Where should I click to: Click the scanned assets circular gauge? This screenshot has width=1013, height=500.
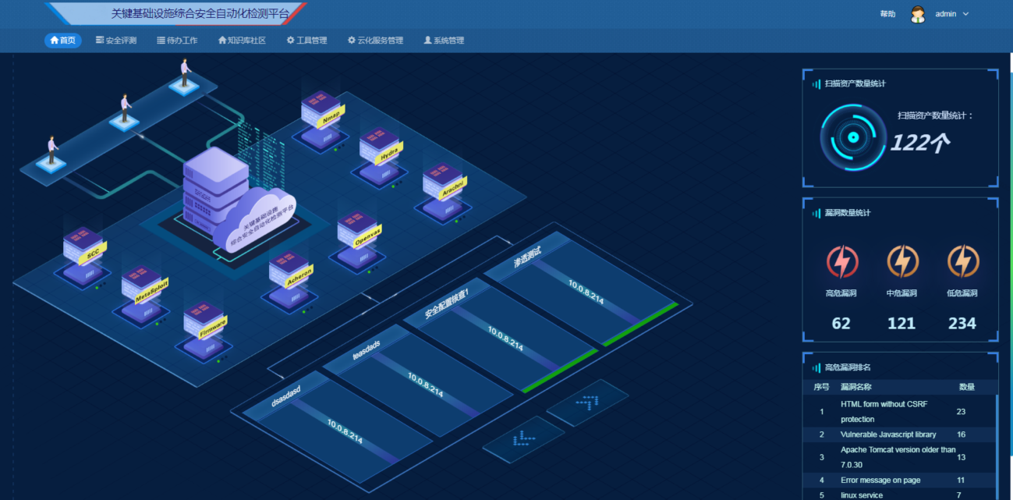pos(853,137)
